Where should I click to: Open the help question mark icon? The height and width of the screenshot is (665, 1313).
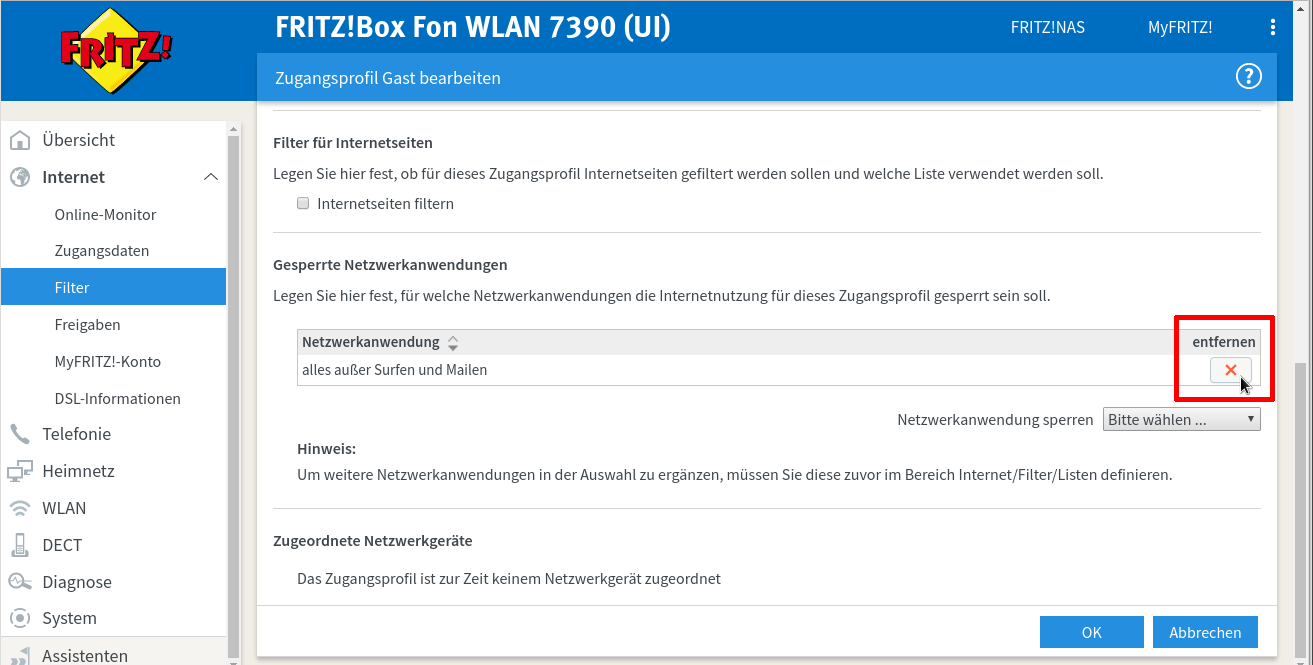(1248, 77)
